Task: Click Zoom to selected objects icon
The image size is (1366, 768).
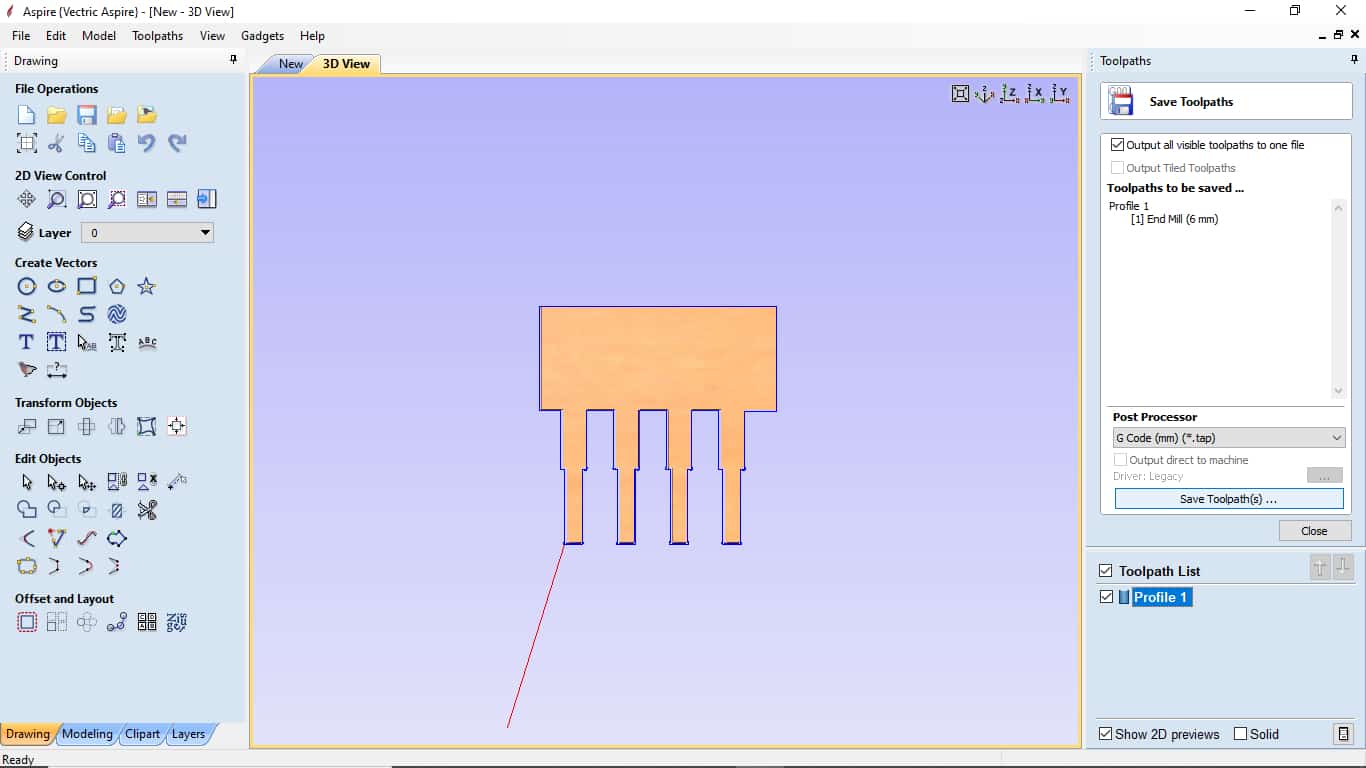Action: [x=117, y=199]
